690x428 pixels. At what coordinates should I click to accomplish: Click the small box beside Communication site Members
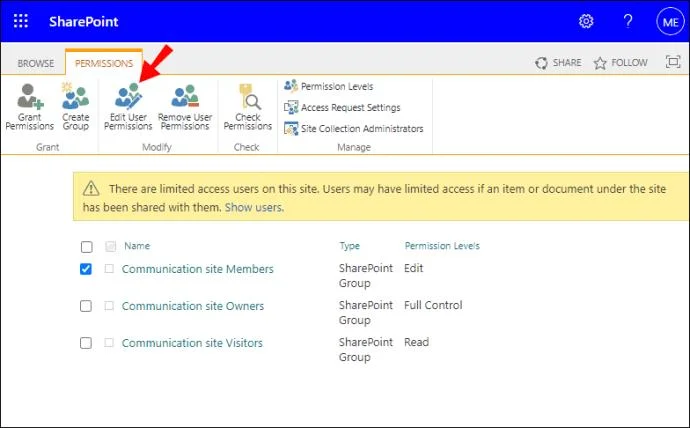109,268
